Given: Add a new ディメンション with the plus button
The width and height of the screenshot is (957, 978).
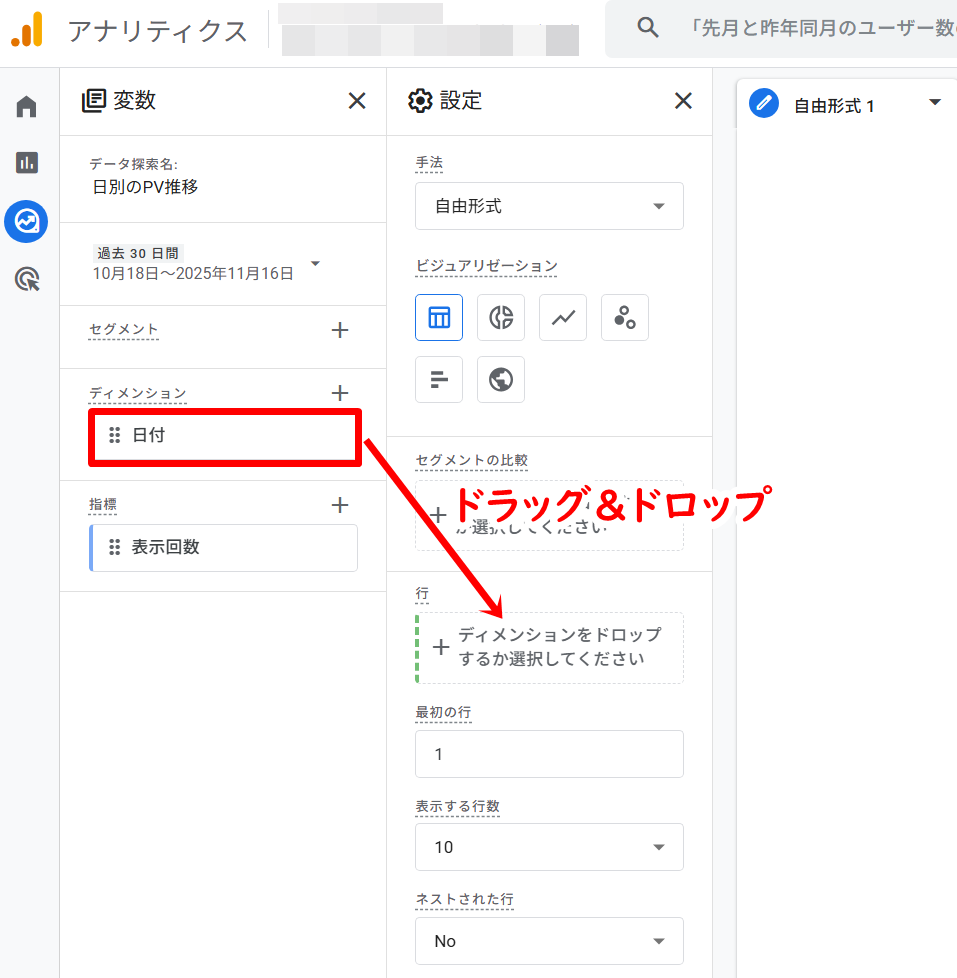Looking at the screenshot, I should [x=340, y=393].
